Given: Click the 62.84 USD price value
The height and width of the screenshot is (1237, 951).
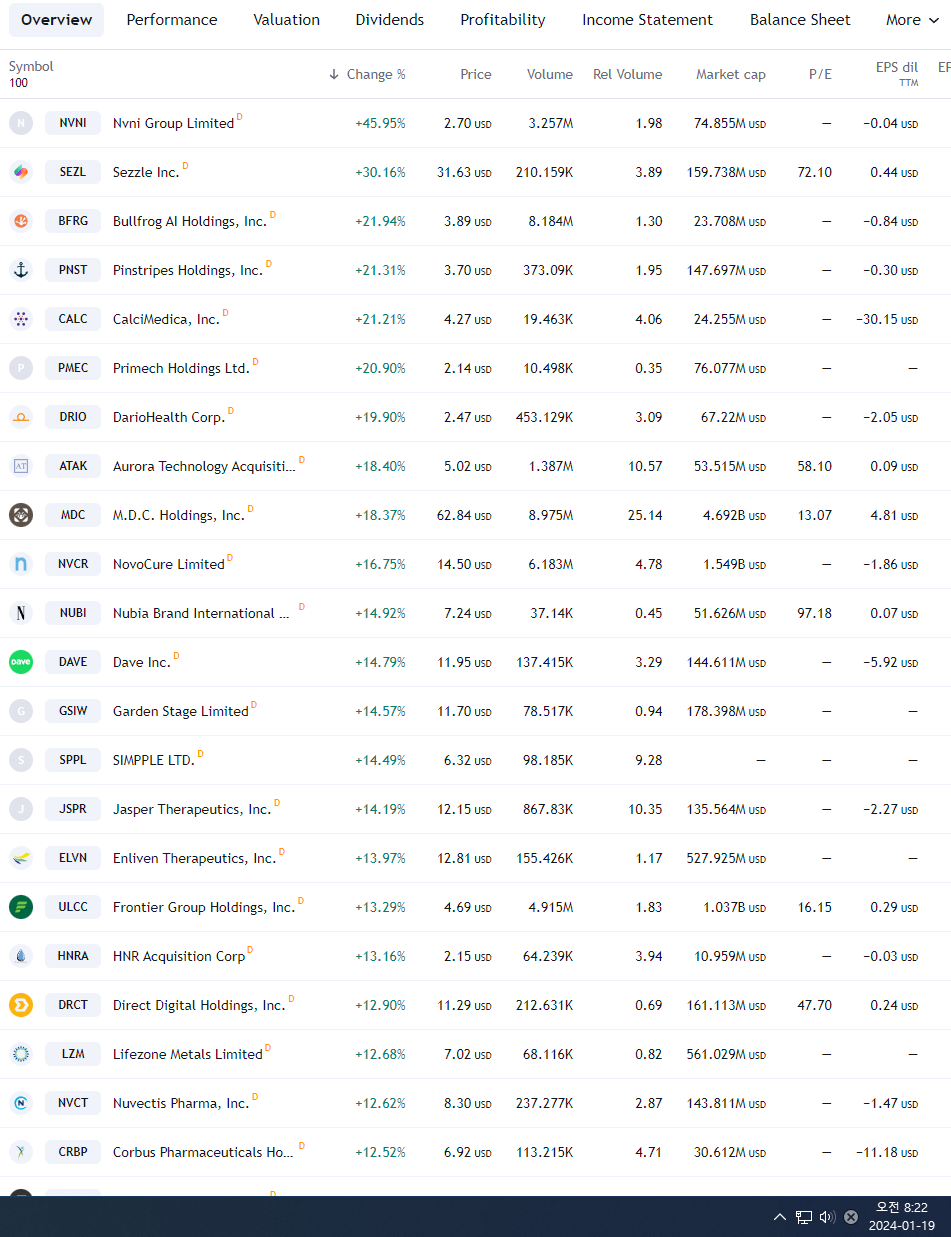Looking at the screenshot, I should pos(464,516).
